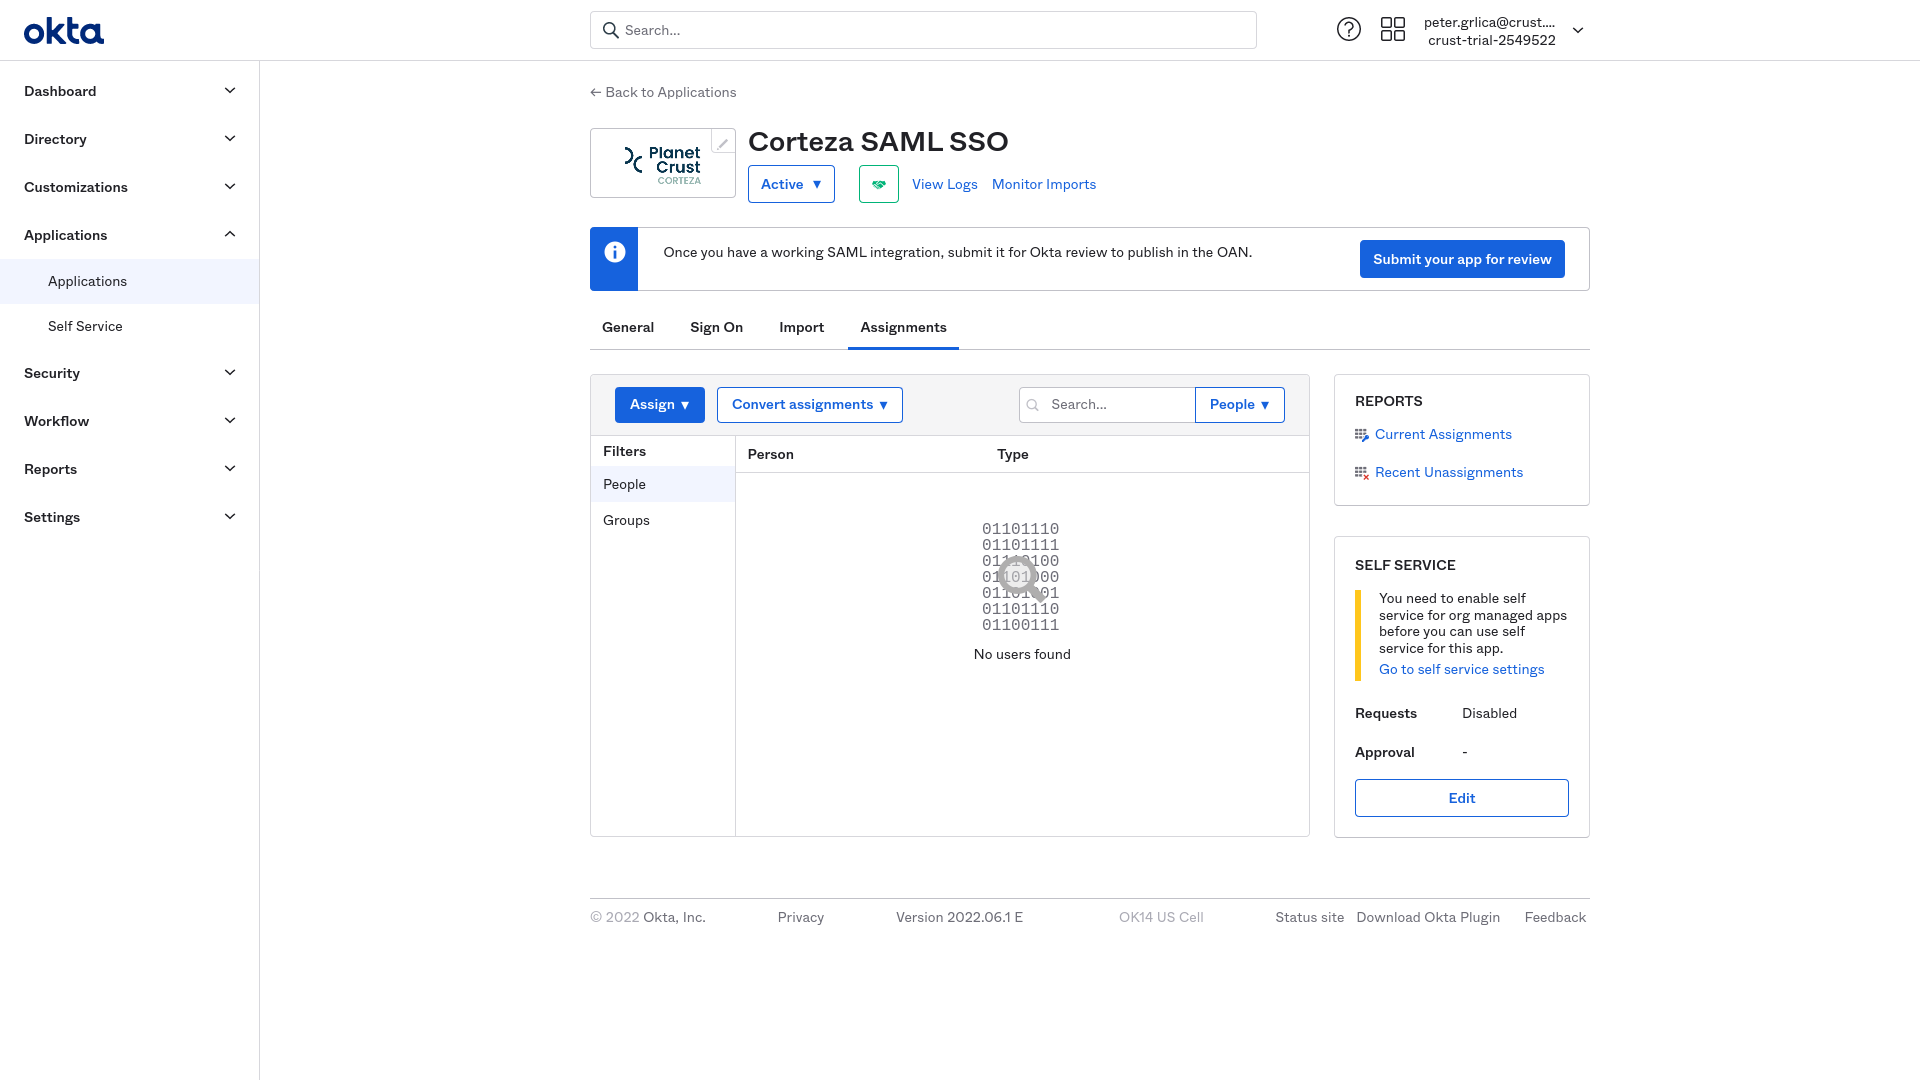Click the Planet Crust Corteza app icon

tap(662, 162)
